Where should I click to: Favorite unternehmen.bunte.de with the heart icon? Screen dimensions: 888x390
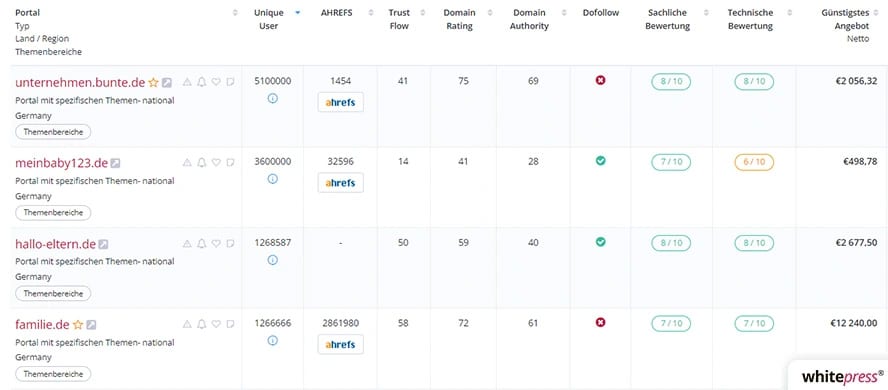click(216, 82)
